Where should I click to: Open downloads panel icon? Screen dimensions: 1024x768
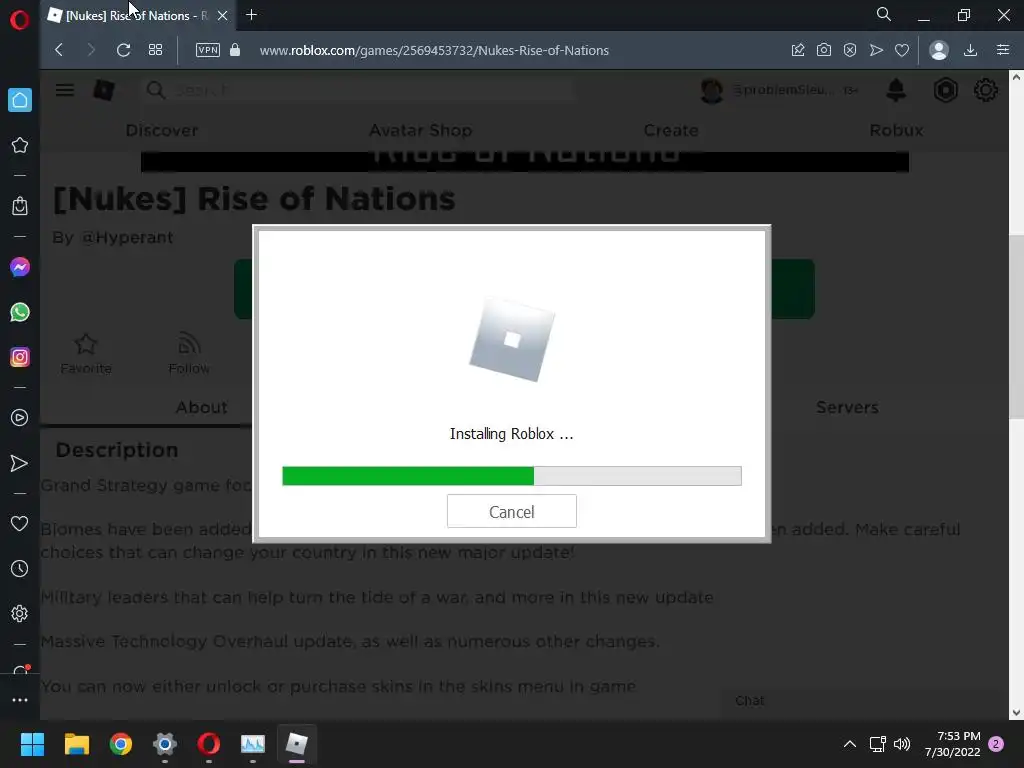click(970, 50)
